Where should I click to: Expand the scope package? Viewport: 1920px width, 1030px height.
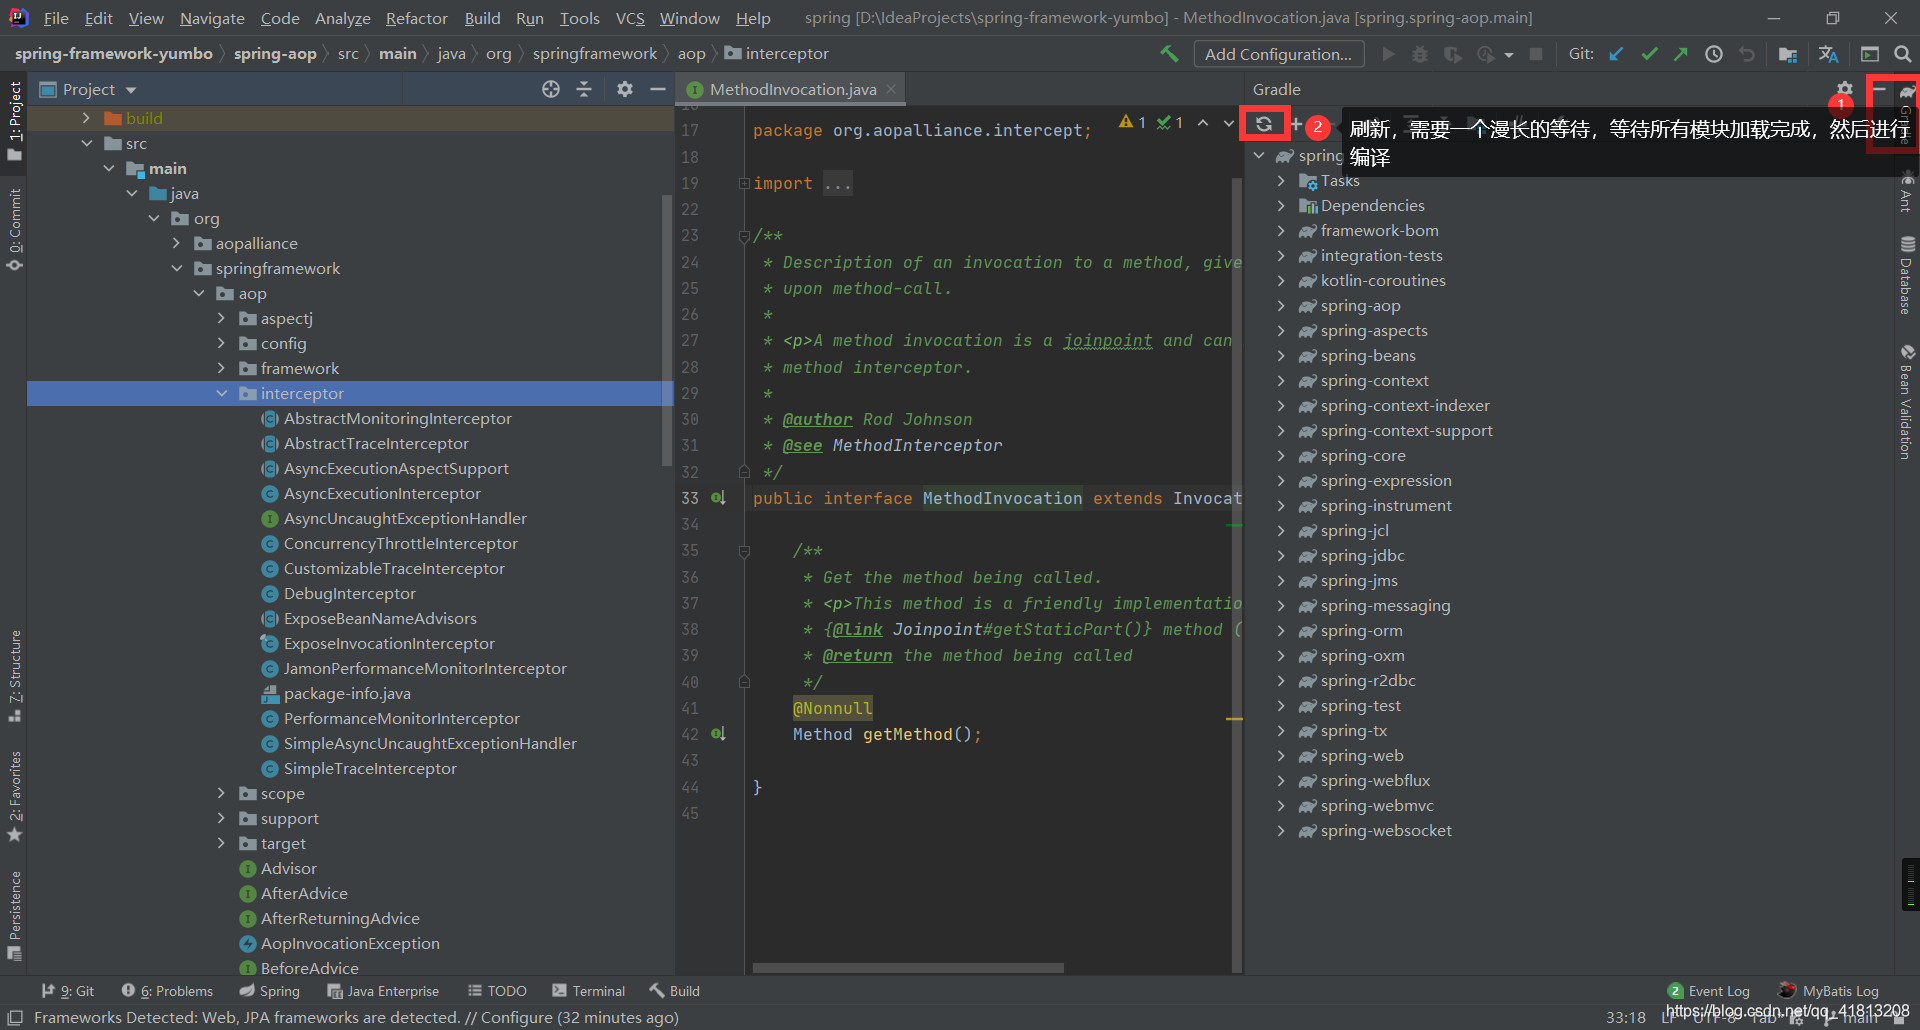pos(221,793)
